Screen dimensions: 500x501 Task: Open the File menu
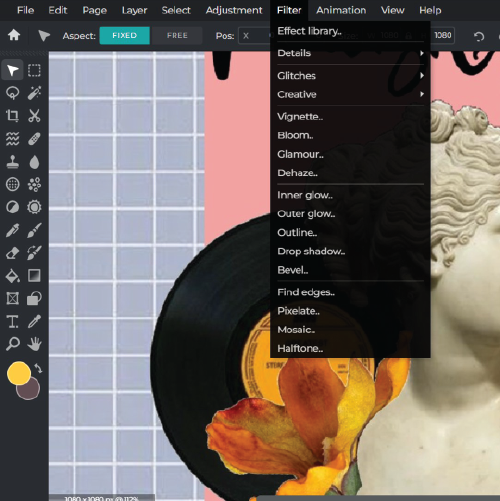click(x=25, y=10)
